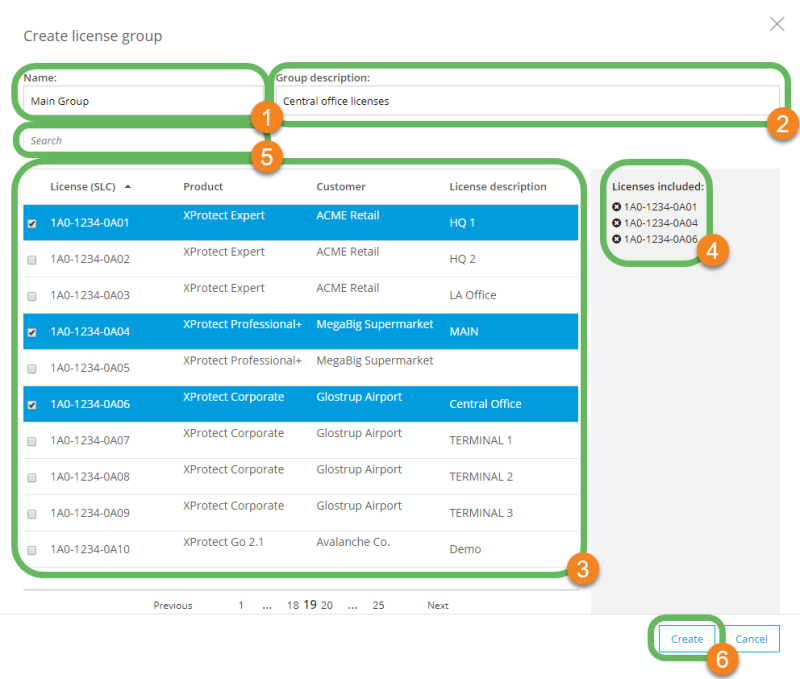800x679 pixels.
Task: Uncheck the selected 1A0-1234-0A04 license
Action: [x=30, y=331]
